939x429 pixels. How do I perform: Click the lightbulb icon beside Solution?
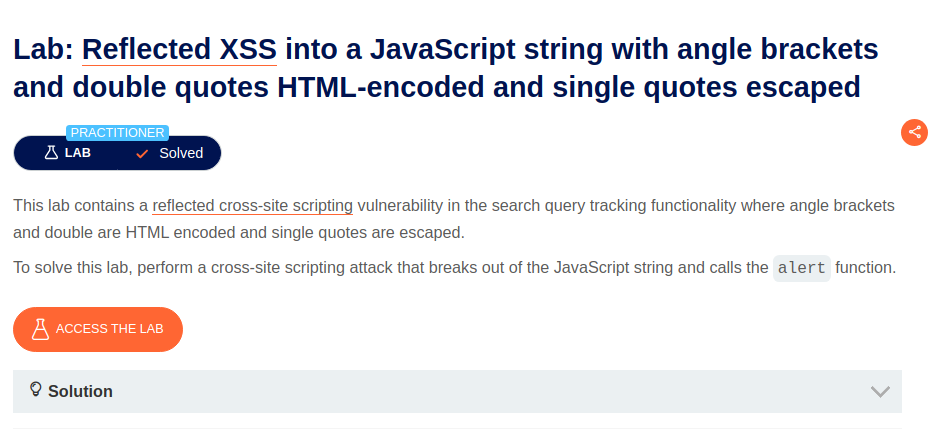click(35, 390)
